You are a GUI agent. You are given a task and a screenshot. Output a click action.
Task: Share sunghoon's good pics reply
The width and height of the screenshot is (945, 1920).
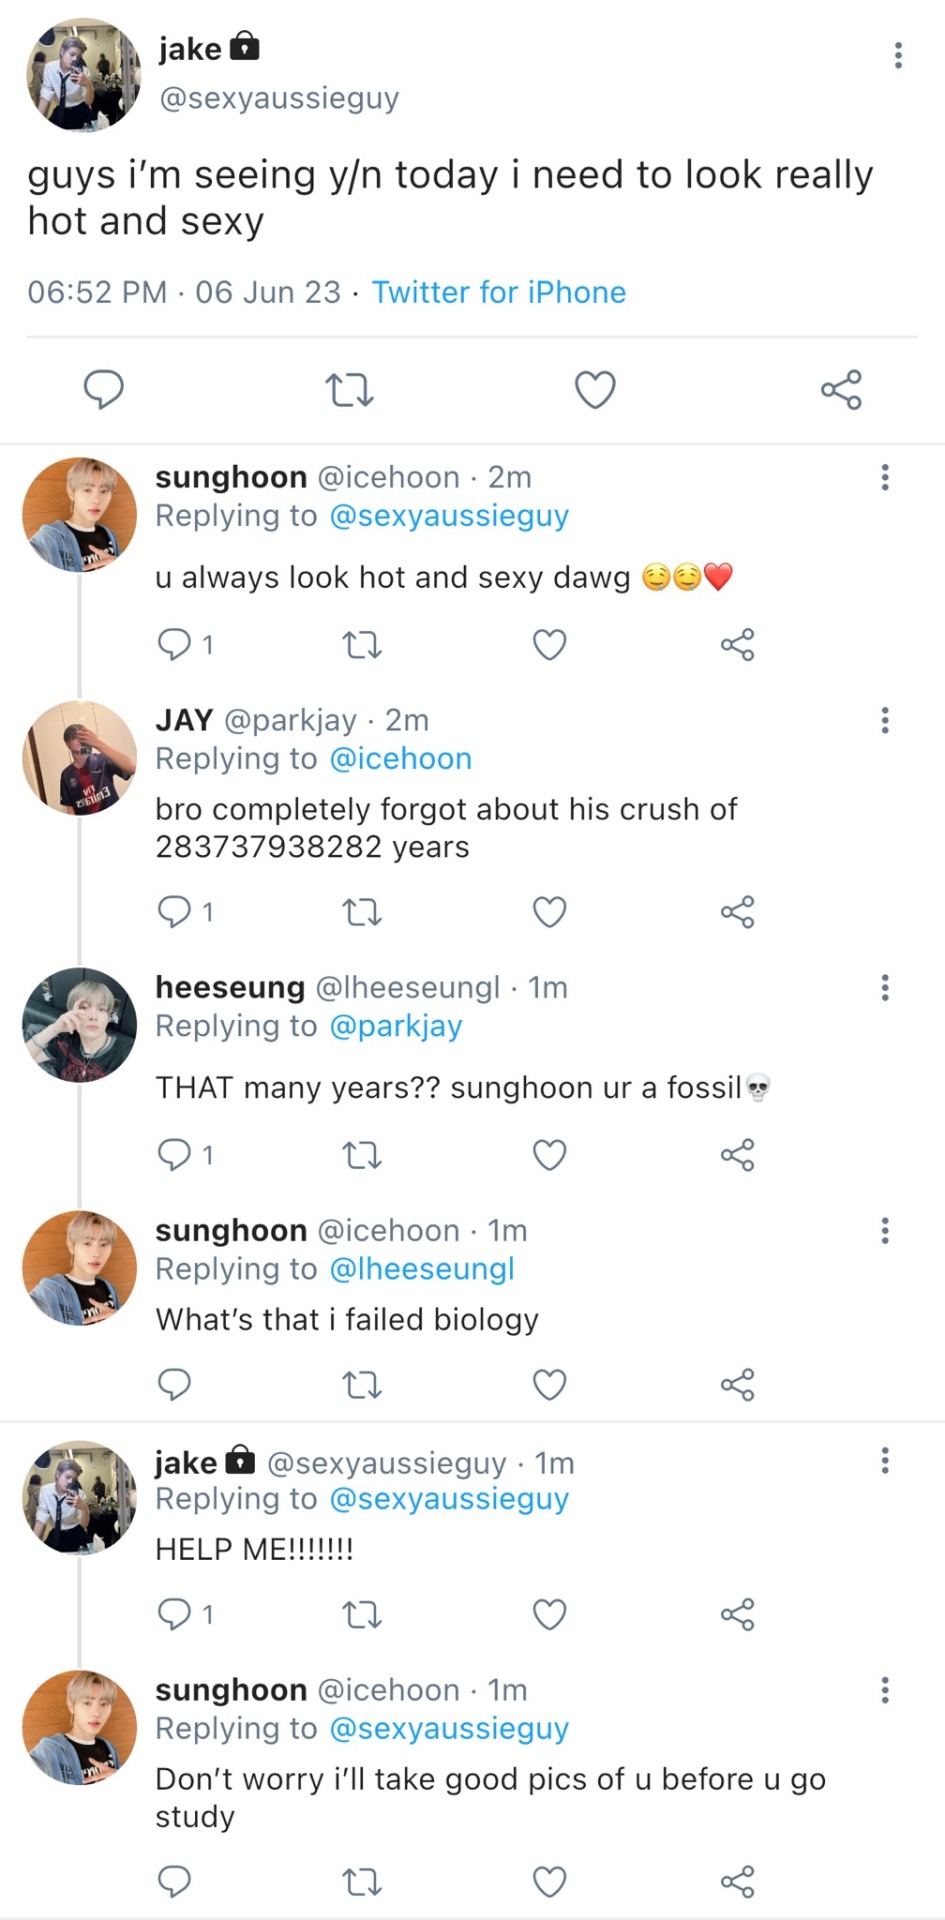[x=737, y=1882]
